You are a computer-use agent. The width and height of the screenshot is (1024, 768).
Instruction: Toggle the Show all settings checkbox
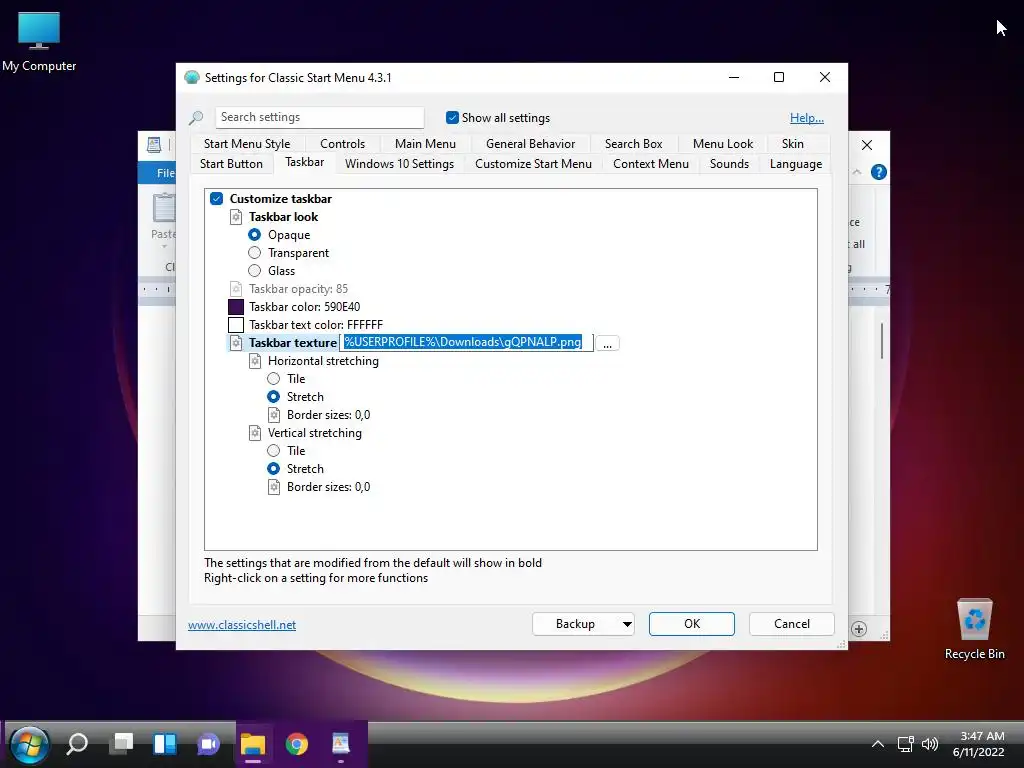coord(452,118)
